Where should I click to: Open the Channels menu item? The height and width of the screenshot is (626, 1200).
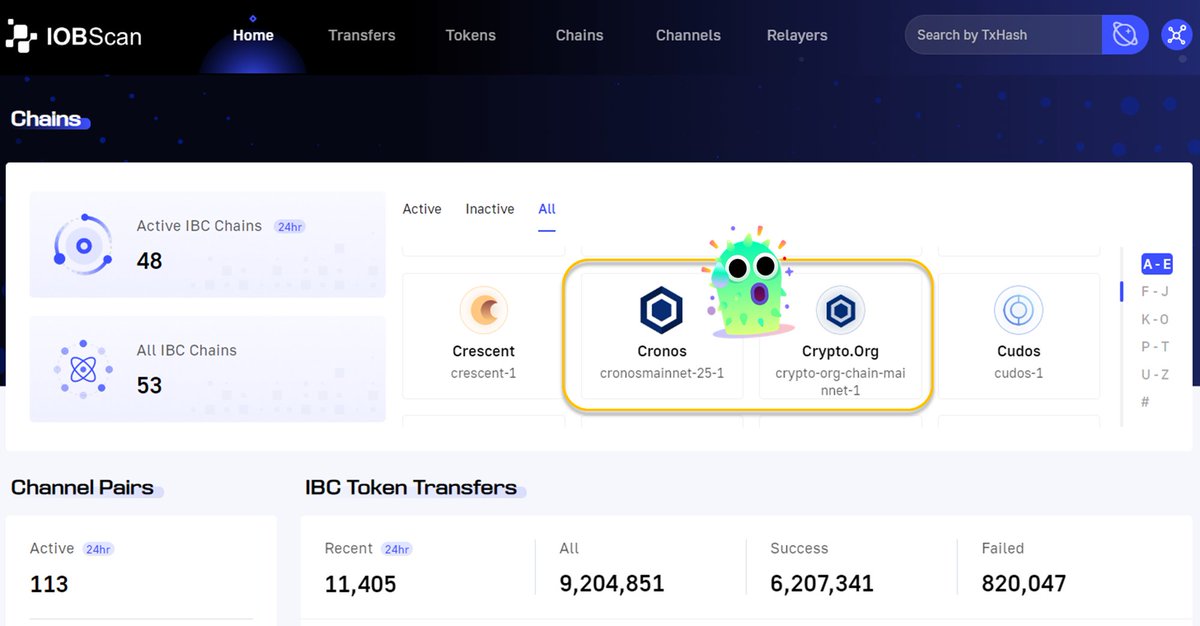688,35
